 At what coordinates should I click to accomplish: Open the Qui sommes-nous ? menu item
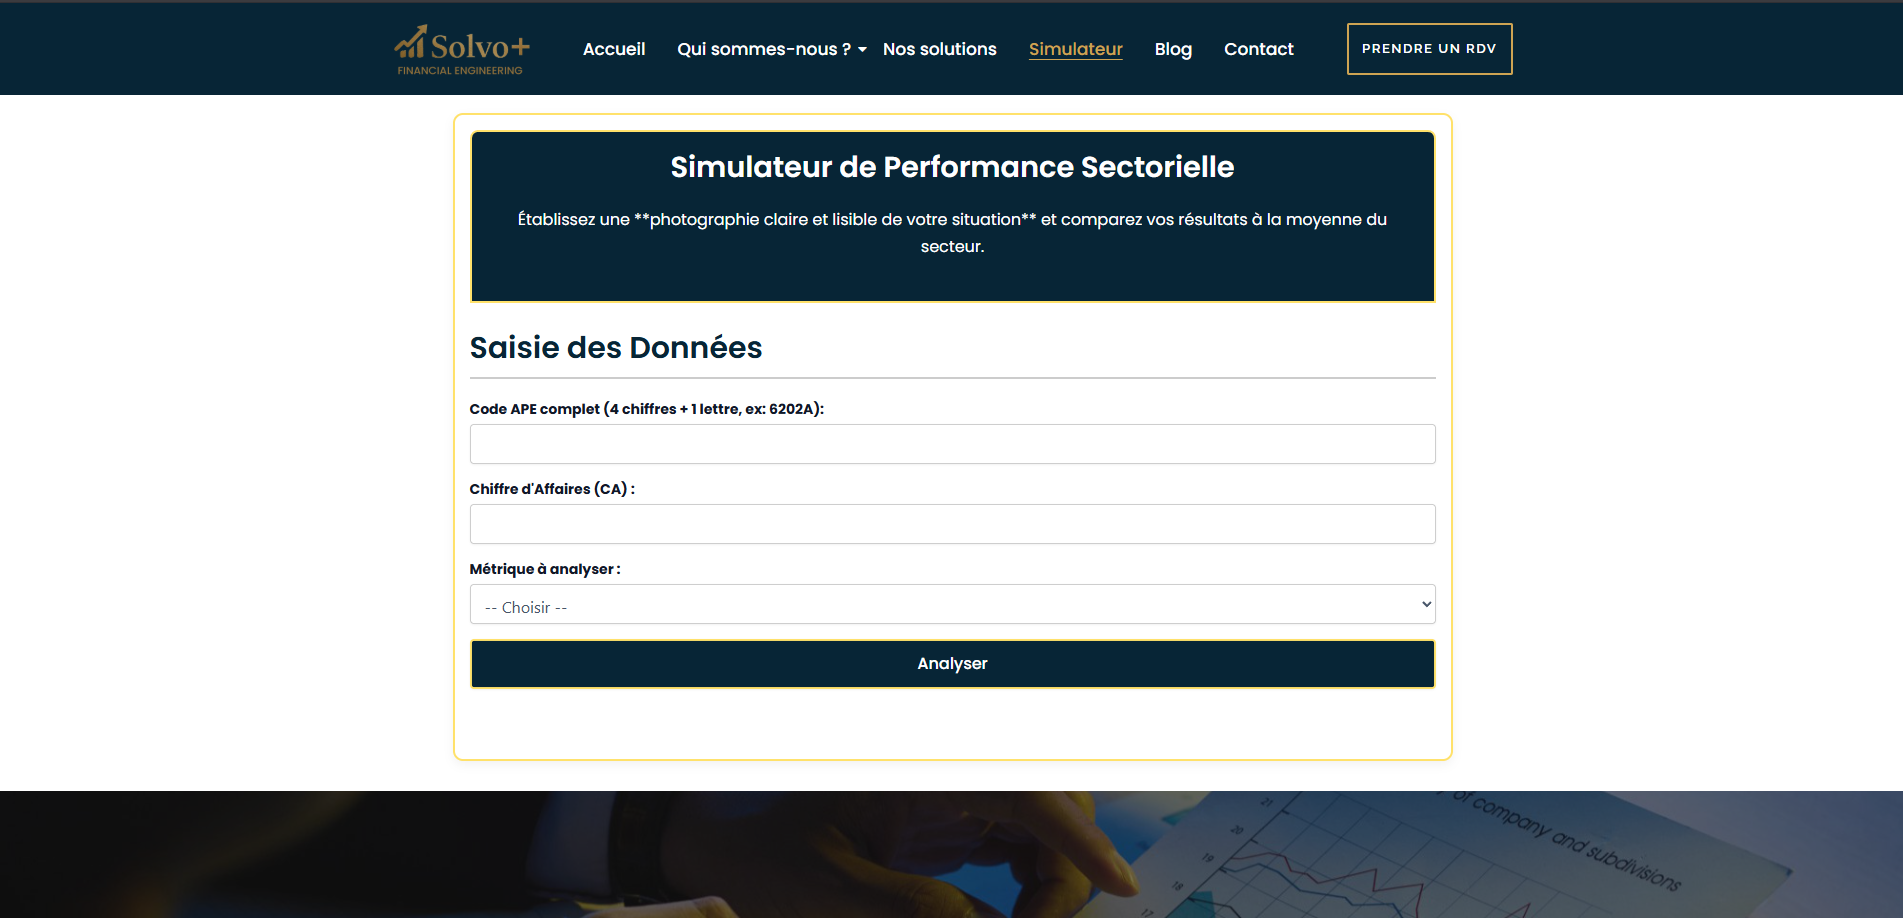[763, 49]
